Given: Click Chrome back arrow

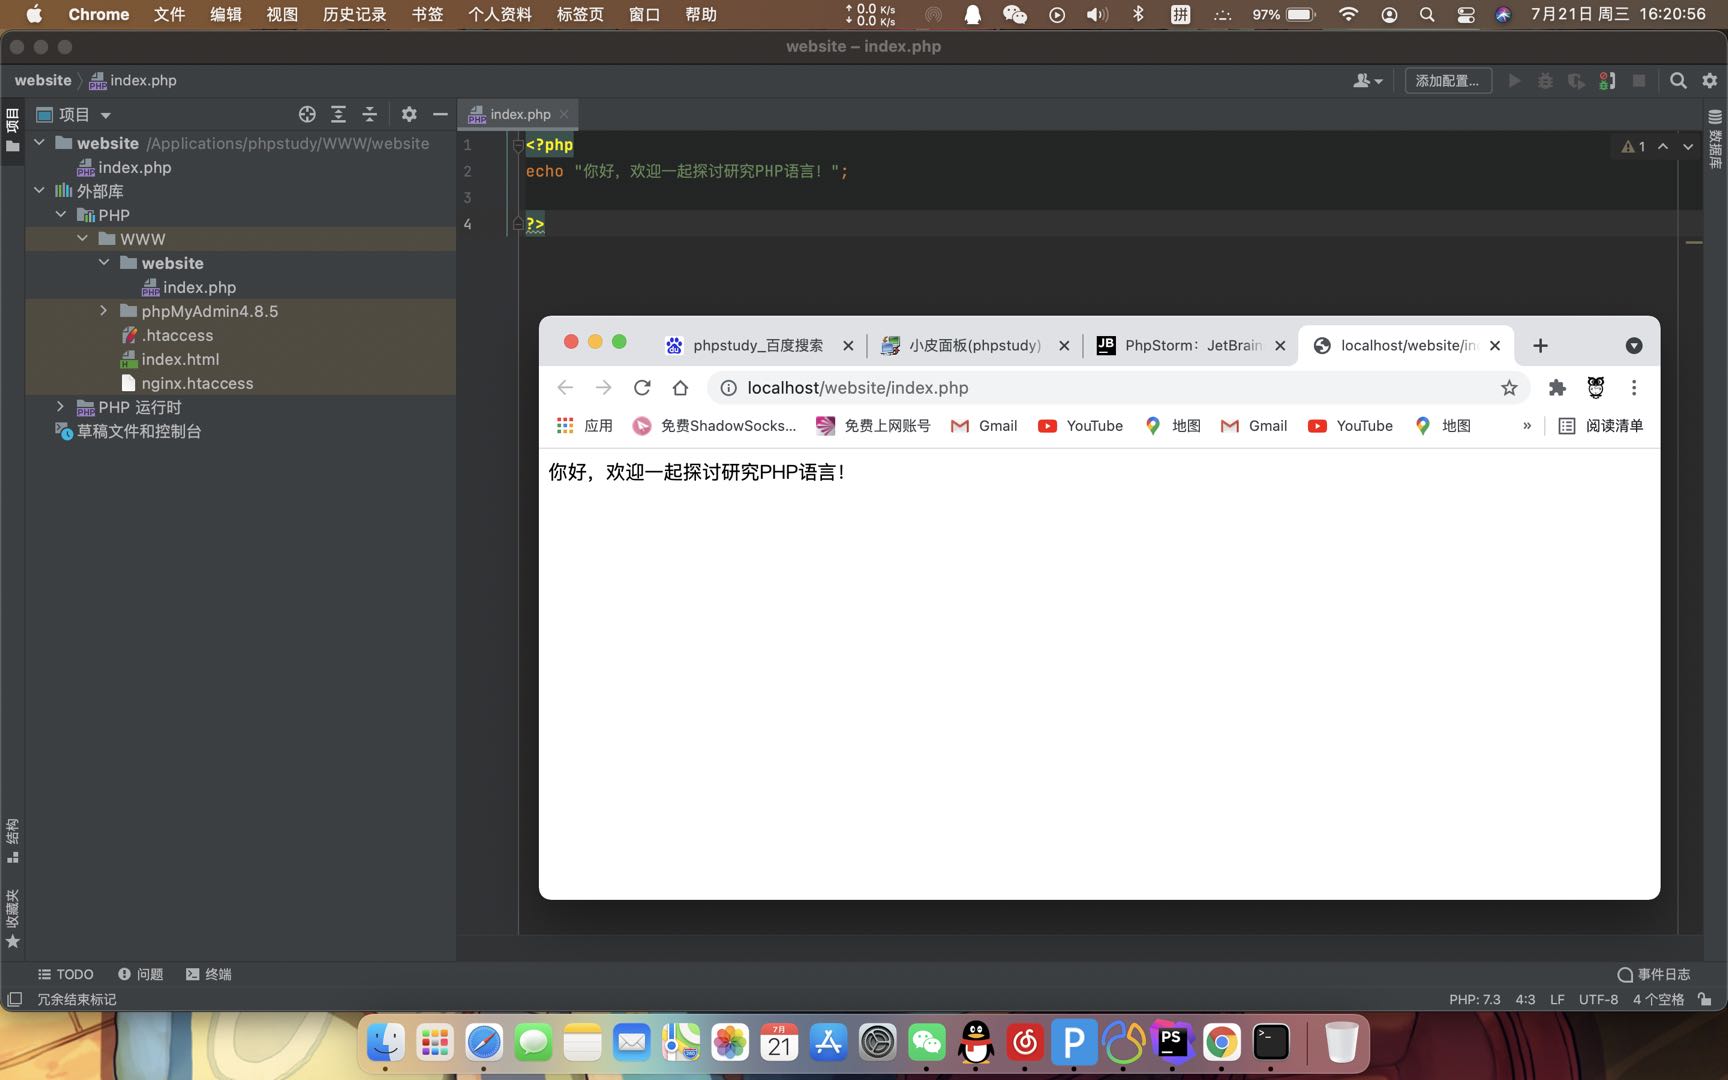Looking at the screenshot, I should [x=565, y=388].
